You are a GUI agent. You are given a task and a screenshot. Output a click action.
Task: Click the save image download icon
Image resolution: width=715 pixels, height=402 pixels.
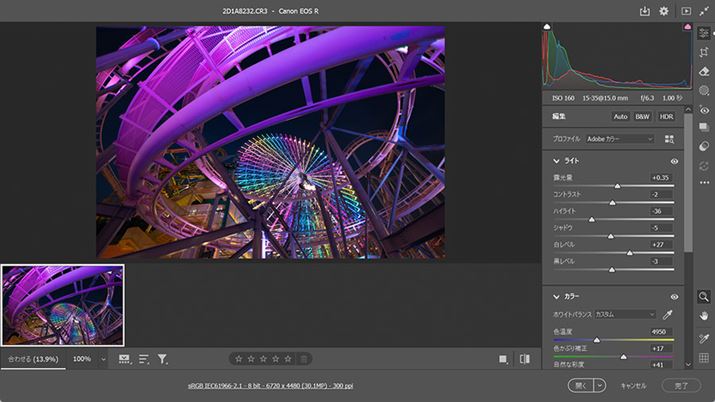[644, 11]
